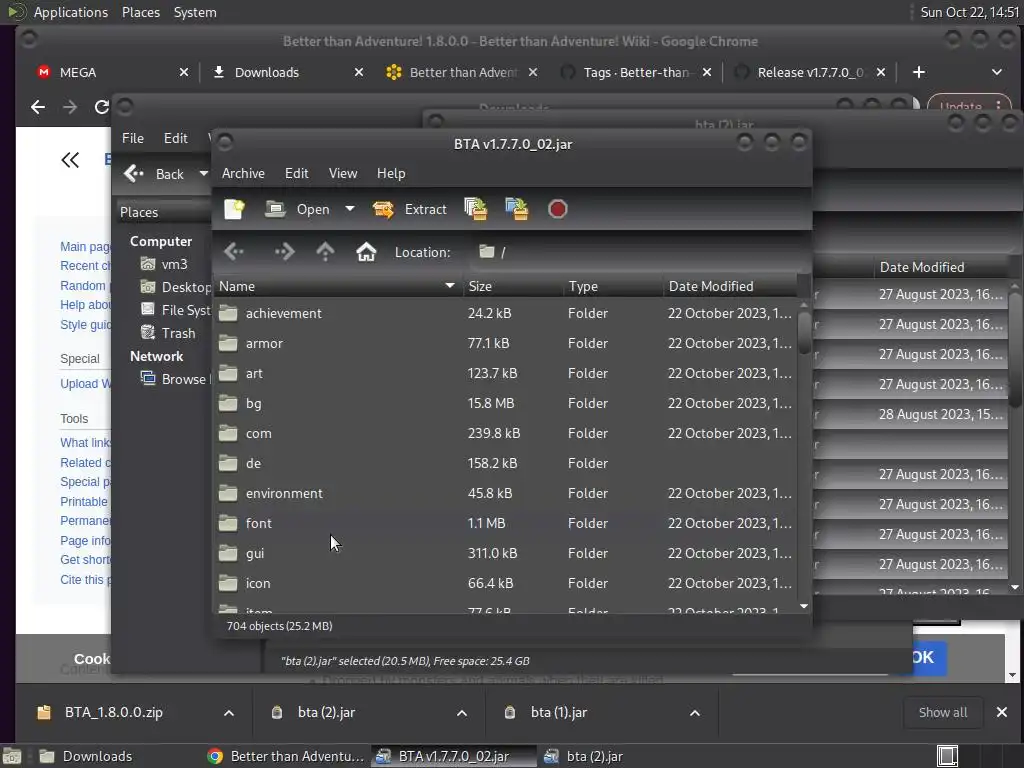Sort archive by Date Modified column header

[x=730, y=286]
